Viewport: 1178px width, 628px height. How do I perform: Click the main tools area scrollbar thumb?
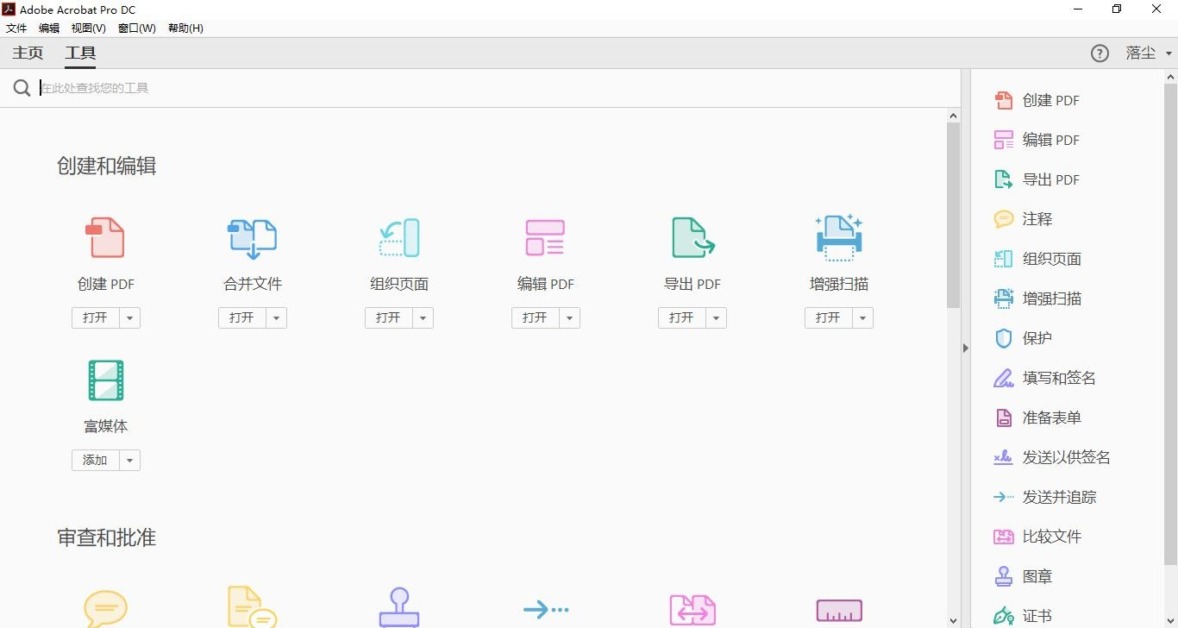953,216
